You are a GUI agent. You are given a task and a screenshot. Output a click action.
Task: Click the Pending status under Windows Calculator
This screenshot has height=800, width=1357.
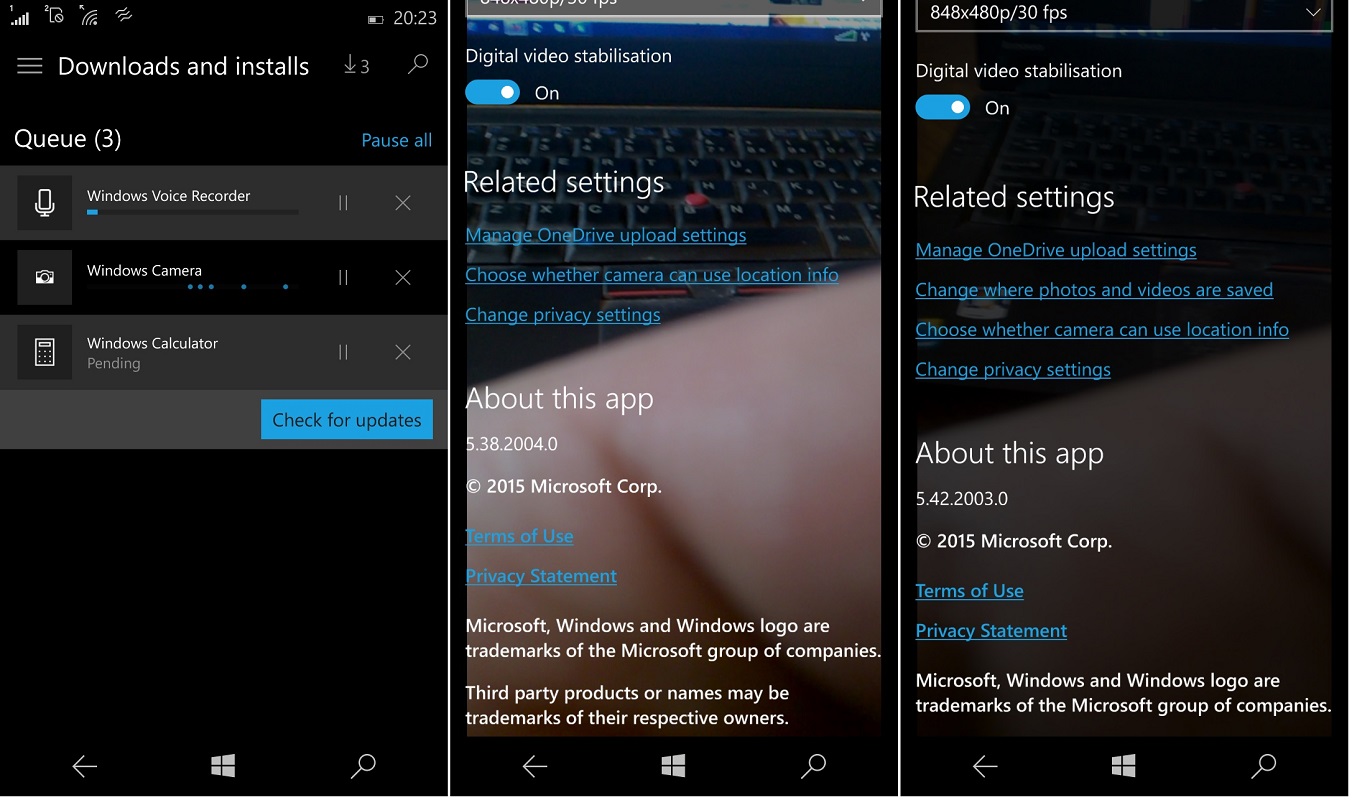(x=113, y=364)
